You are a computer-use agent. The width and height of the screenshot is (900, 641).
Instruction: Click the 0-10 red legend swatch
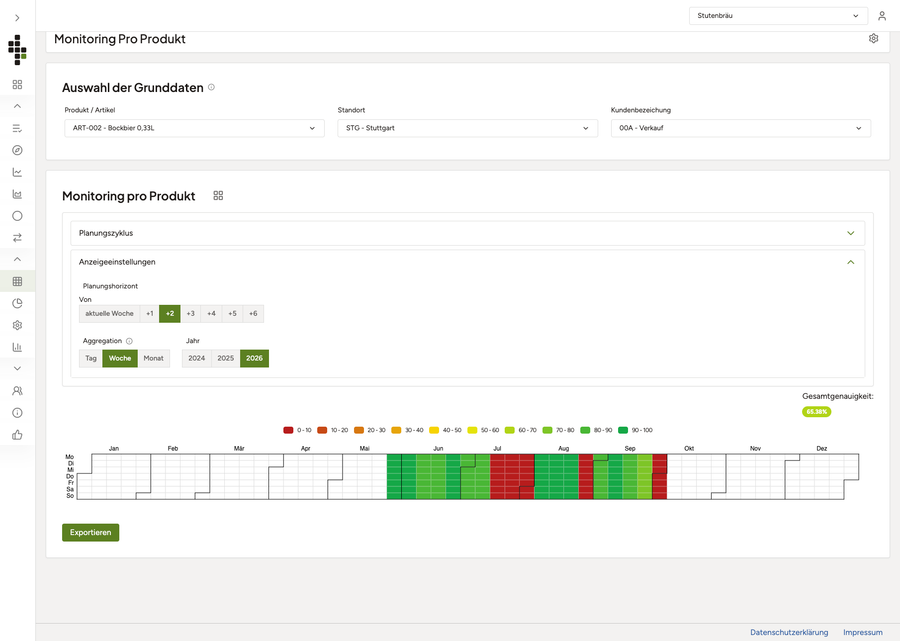coord(288,430)
